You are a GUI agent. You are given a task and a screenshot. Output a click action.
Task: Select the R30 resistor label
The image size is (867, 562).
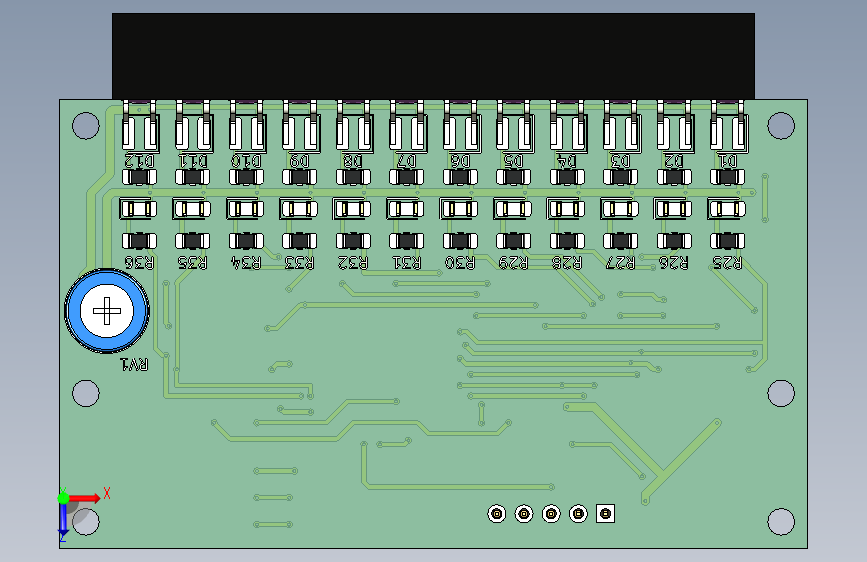(x=460, y=263)
